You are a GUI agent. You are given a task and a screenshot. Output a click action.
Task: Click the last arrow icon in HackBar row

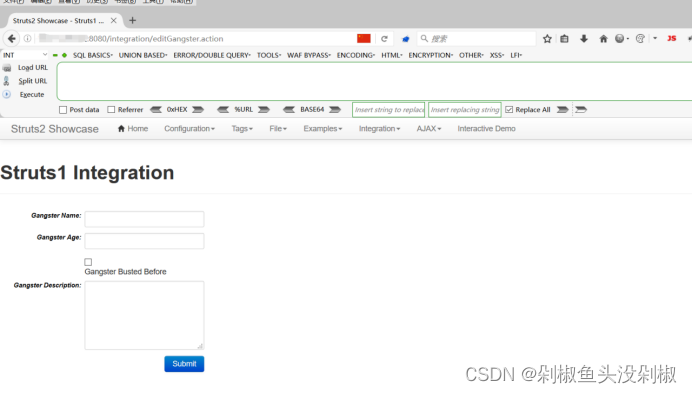click(581, 110)
